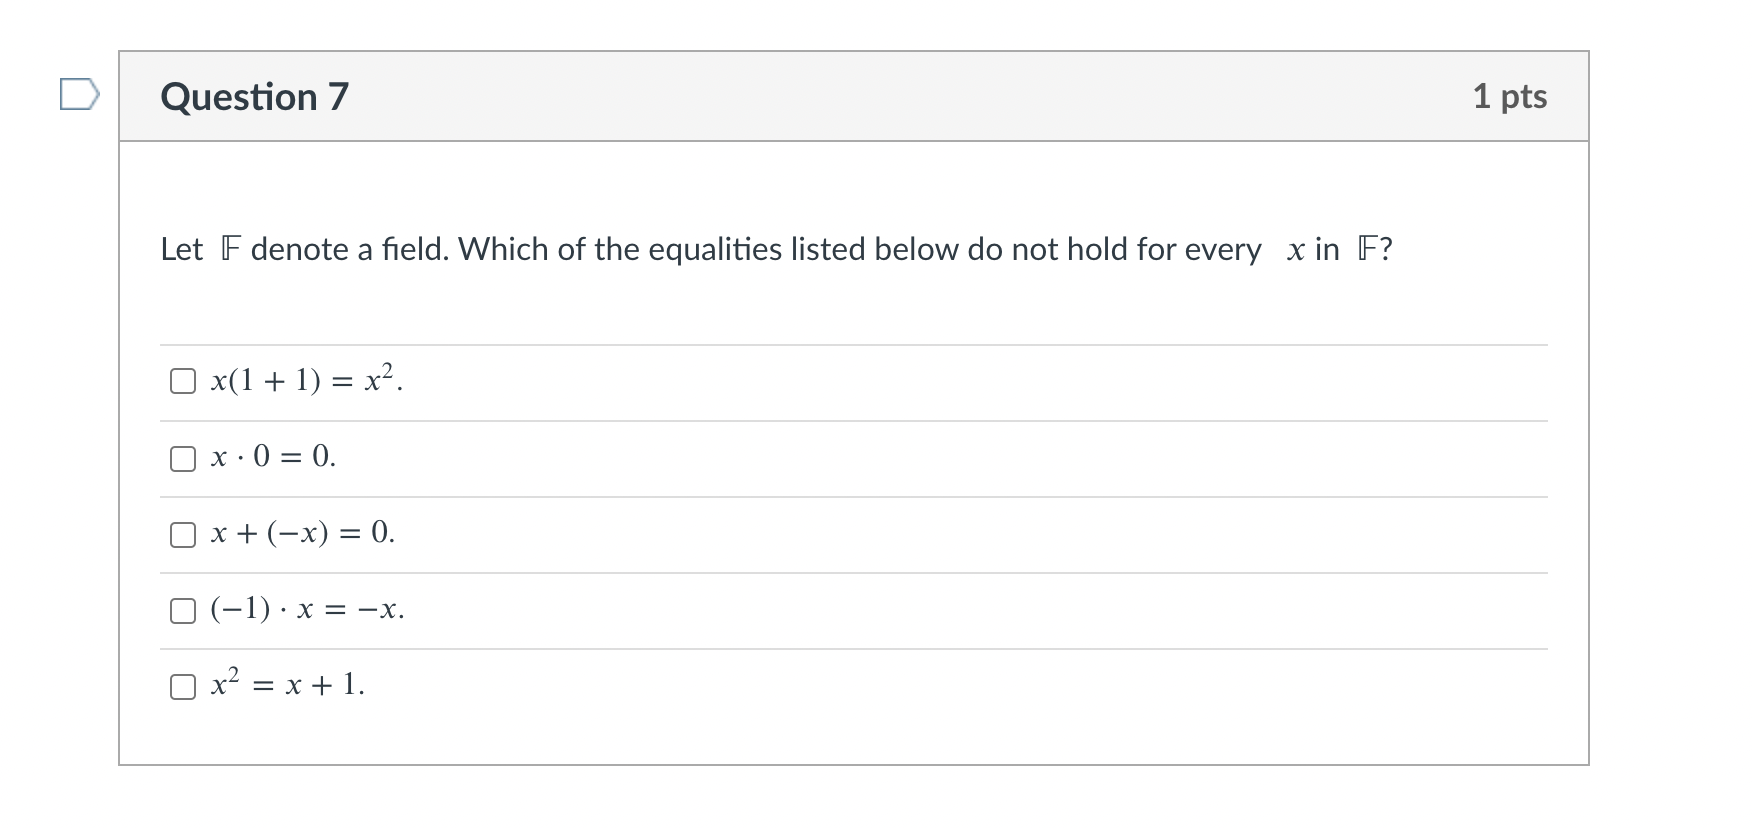Uncheck the checkbox beside x · 0 = 0

coord(182,458)
